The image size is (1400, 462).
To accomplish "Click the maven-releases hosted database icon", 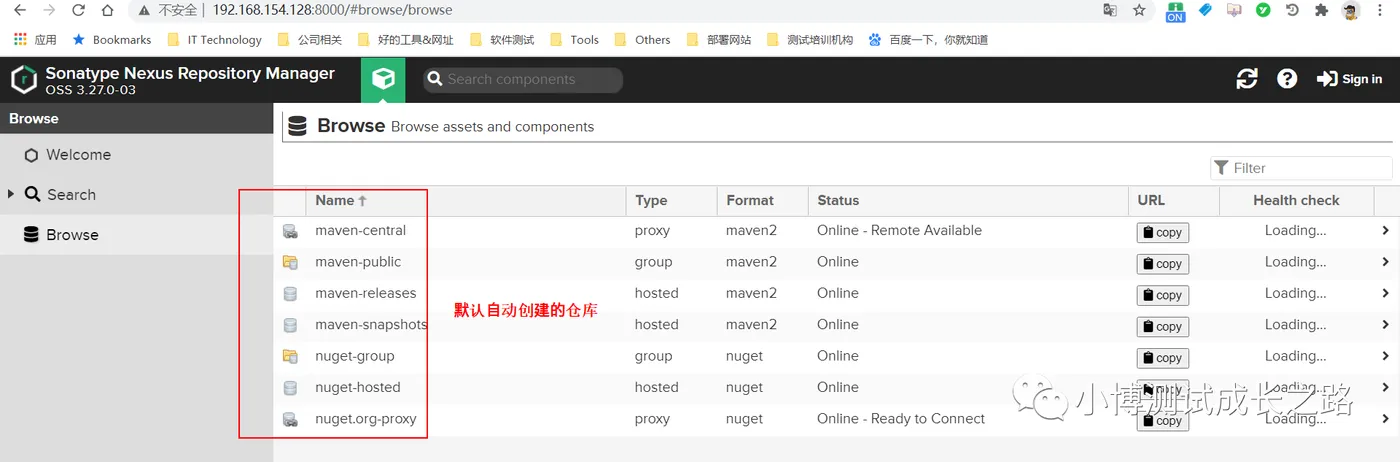I will [x=290, y=294].
